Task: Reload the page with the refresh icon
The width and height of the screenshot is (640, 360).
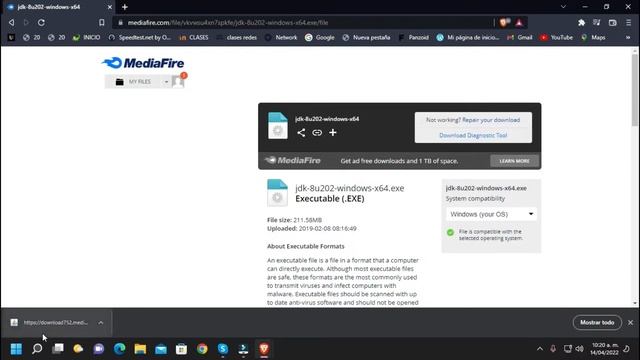Action: tap(41, 22)
